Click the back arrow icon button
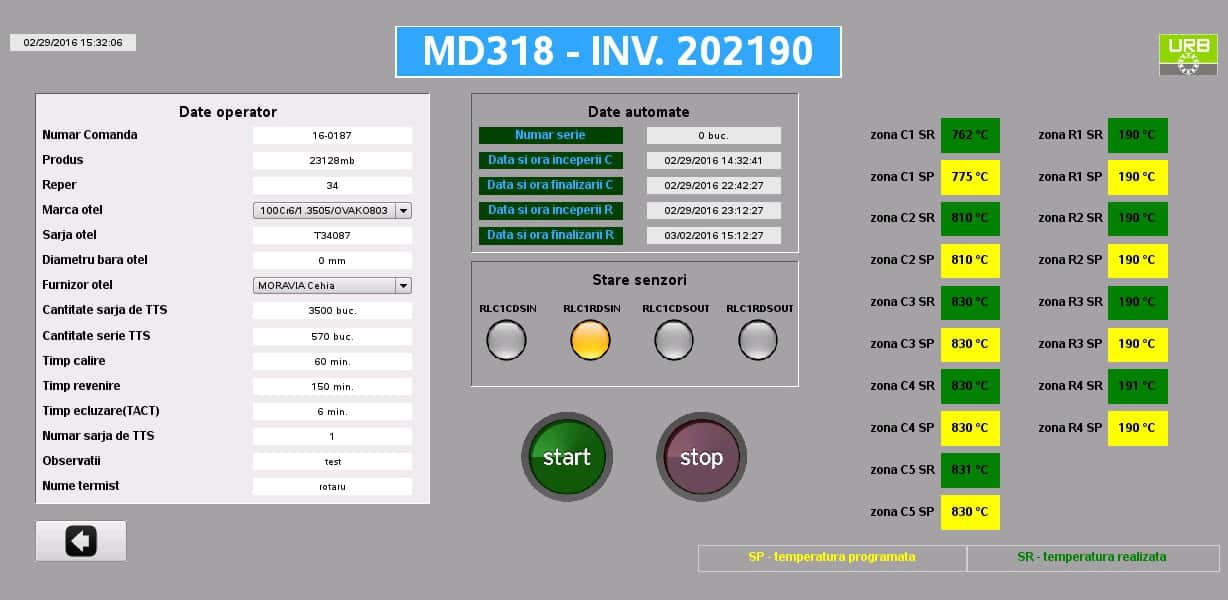1228x600 pixels. pyautogui.click(x=81, y=541)
